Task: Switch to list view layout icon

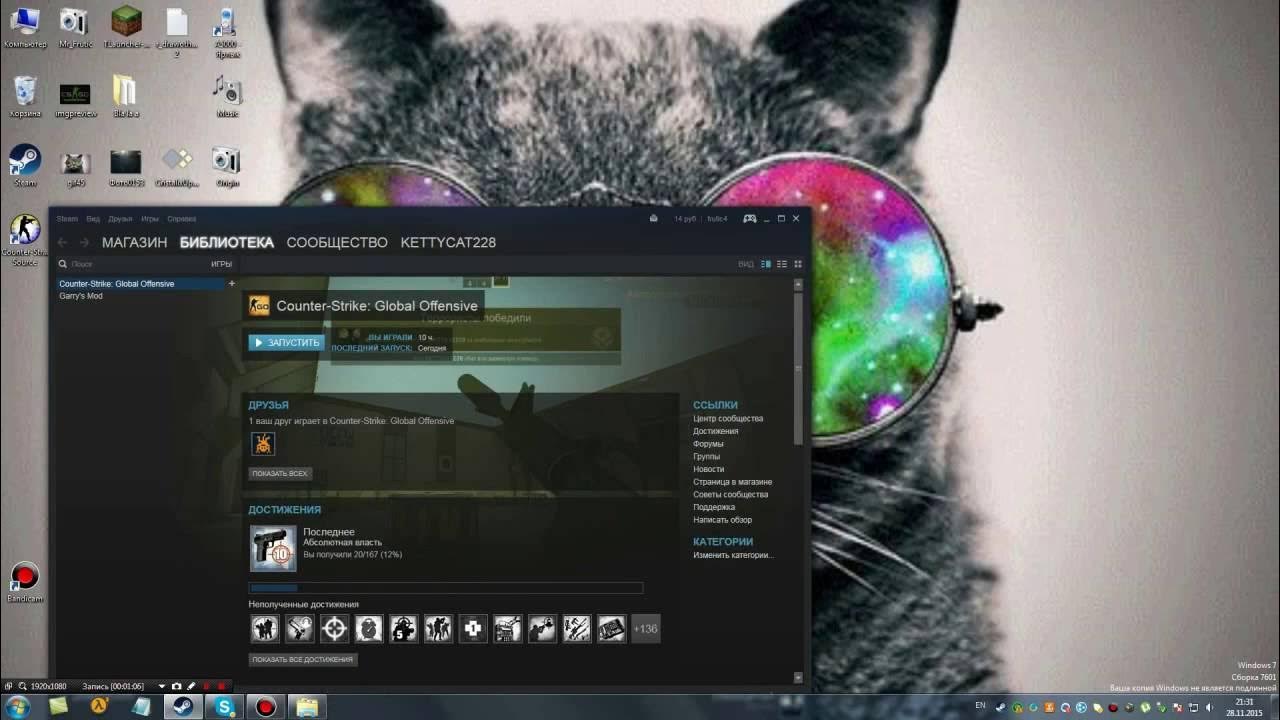Action: pyautogui.click(x=782, y=264)
